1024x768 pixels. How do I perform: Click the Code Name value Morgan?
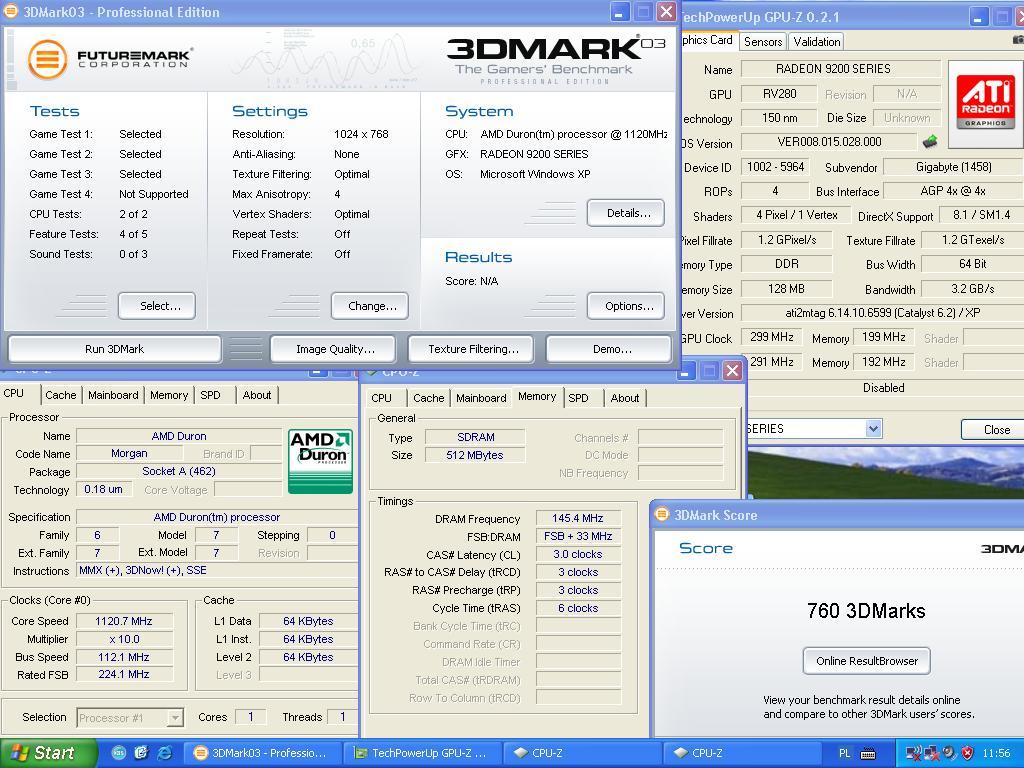[129, 453]
